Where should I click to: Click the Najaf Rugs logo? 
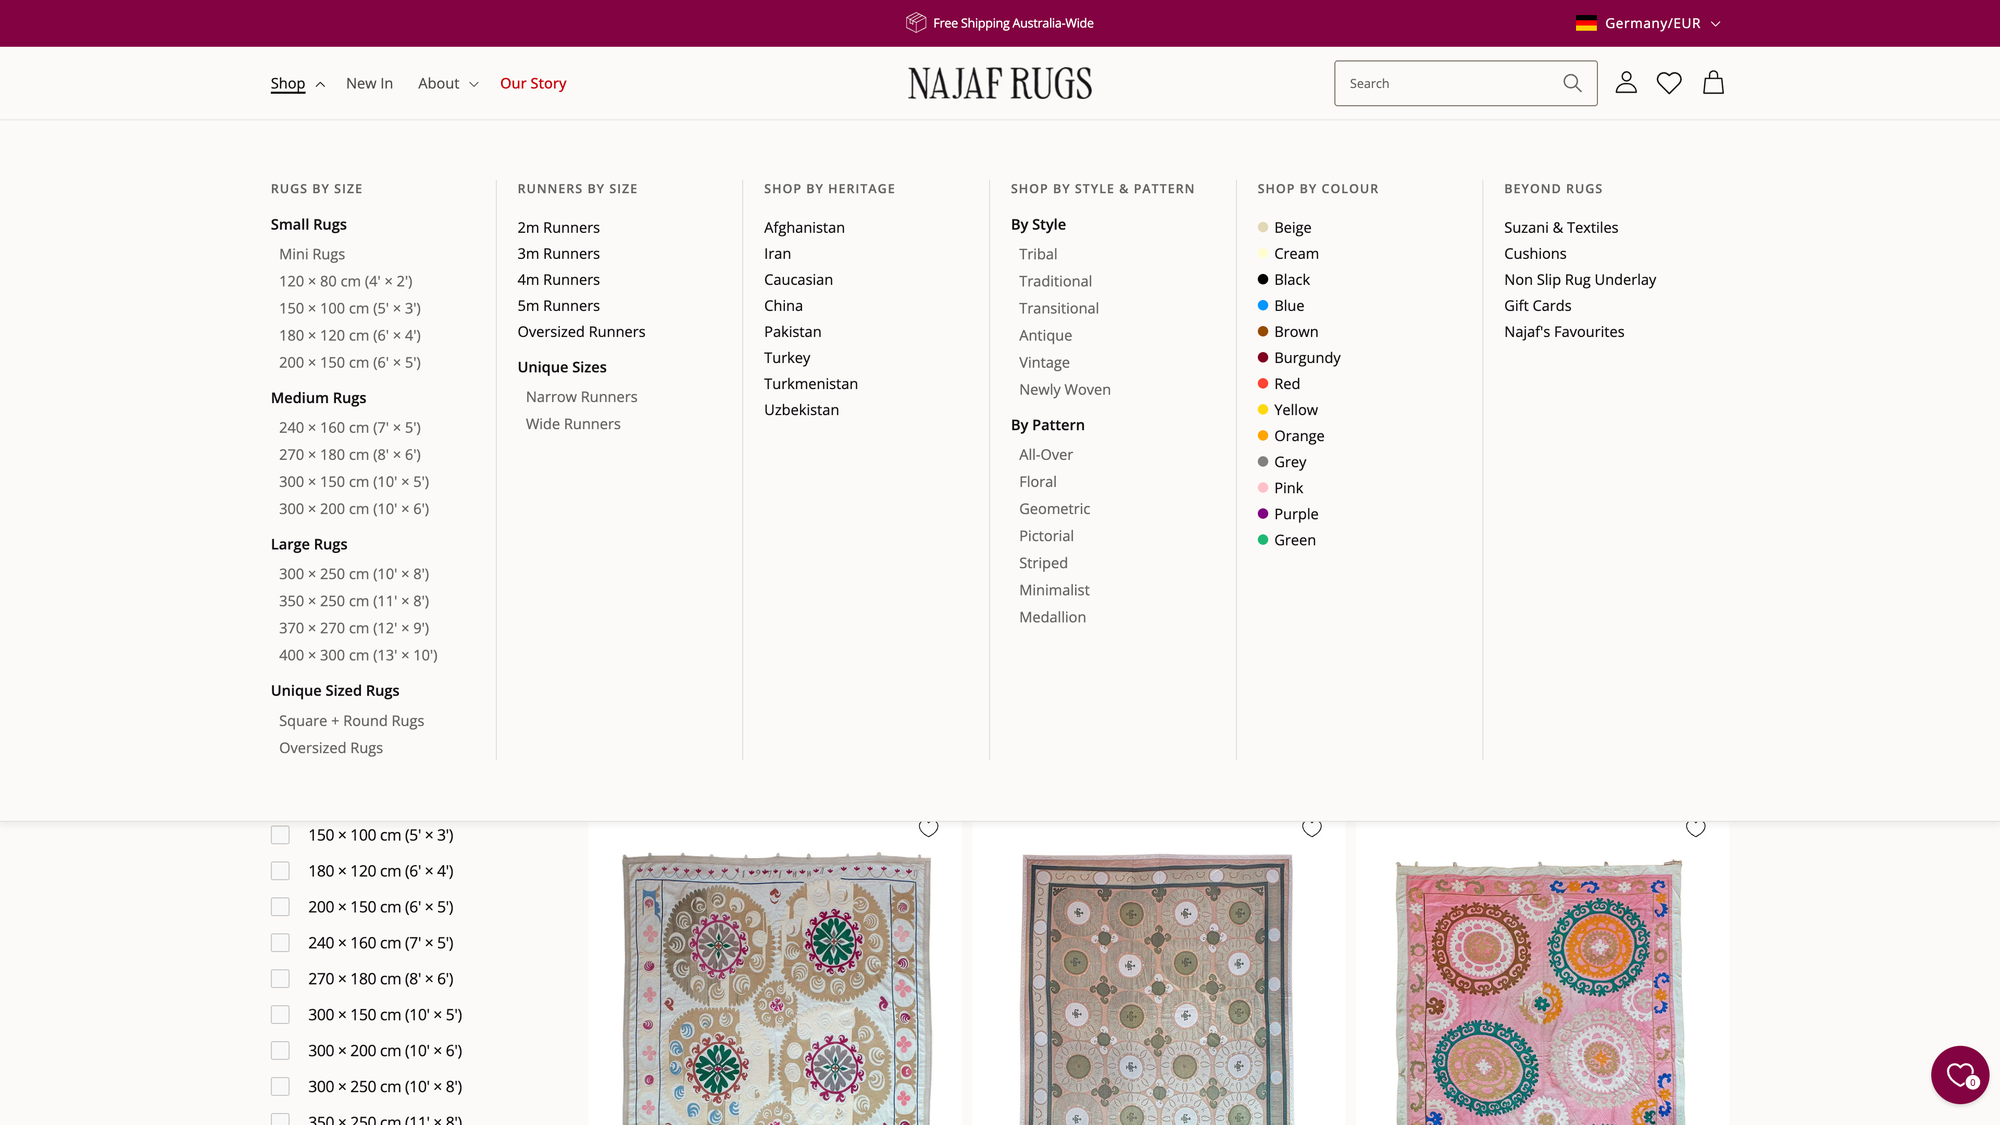pos(1000,84)
